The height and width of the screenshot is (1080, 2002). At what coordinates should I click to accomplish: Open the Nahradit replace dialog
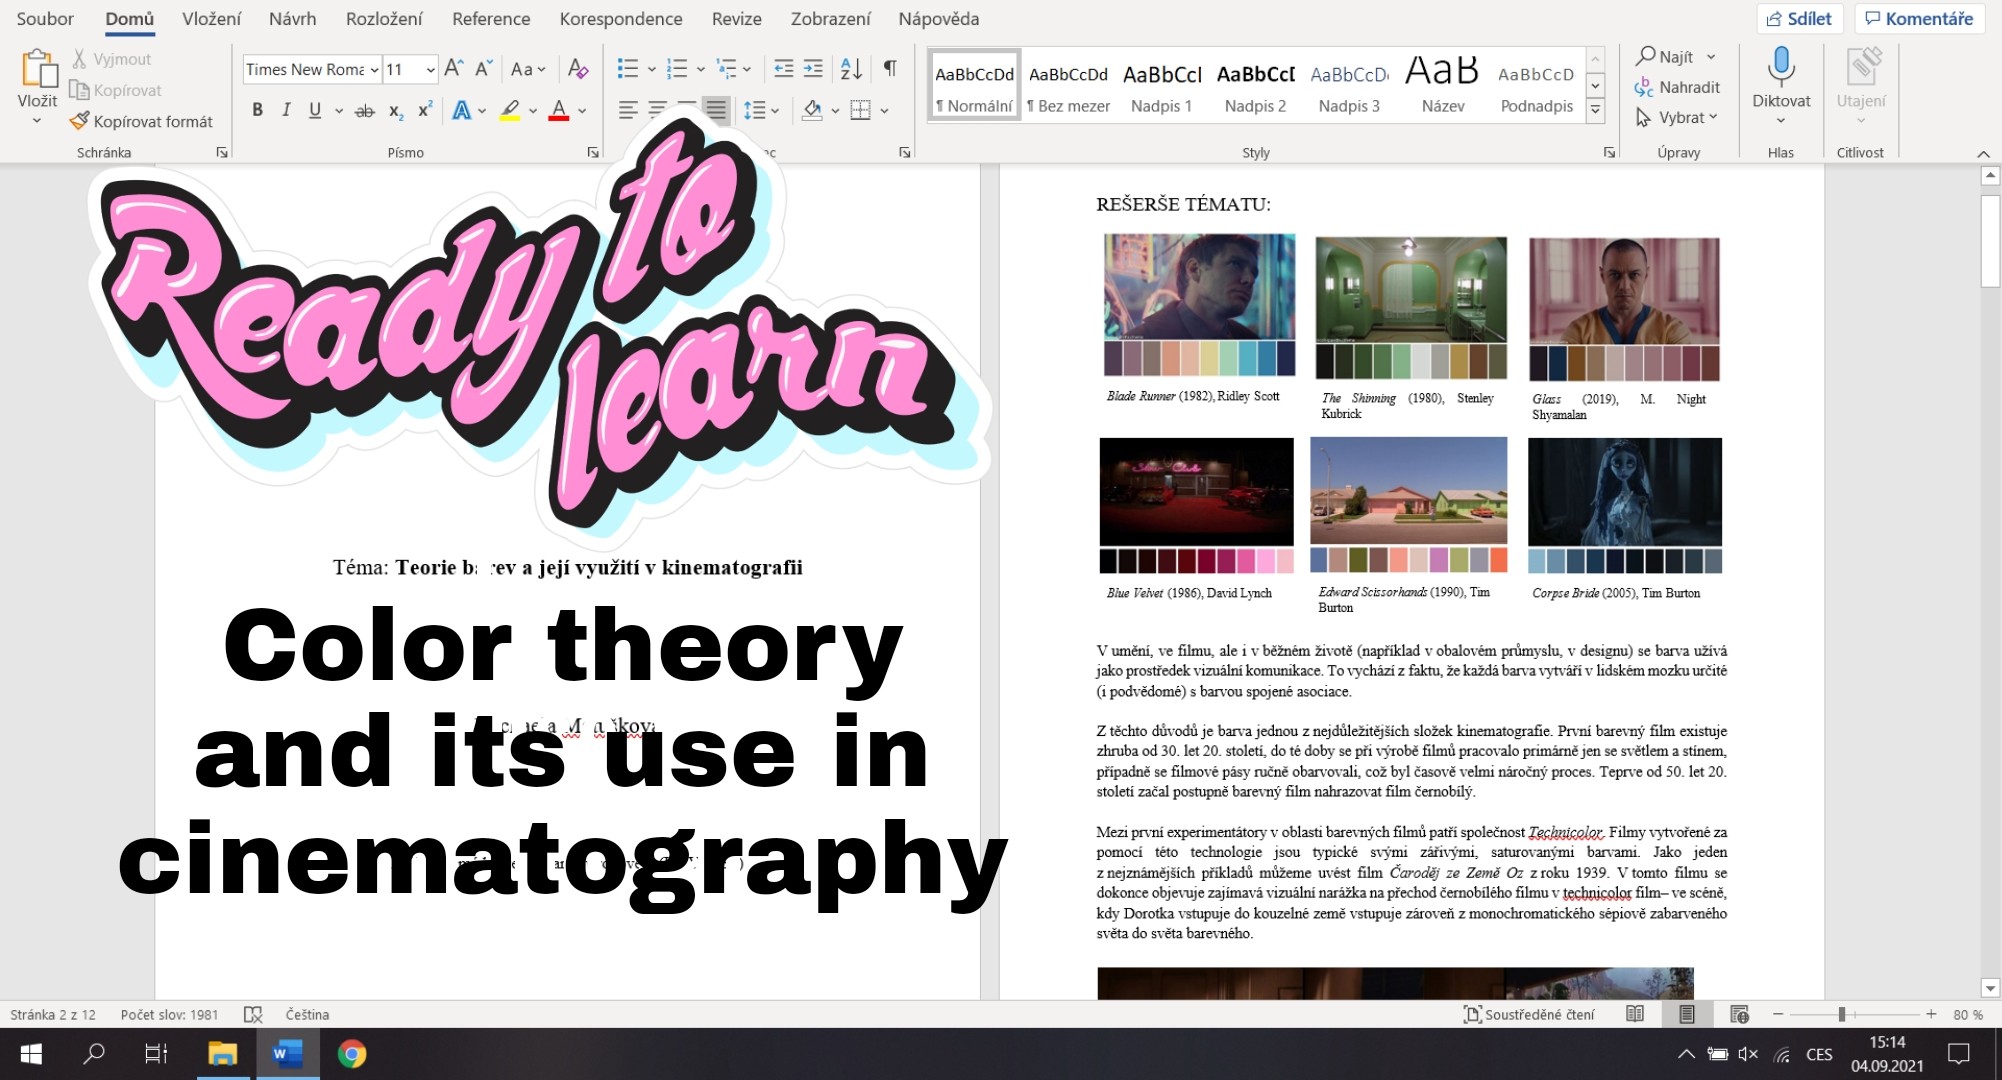[1677, 87]
